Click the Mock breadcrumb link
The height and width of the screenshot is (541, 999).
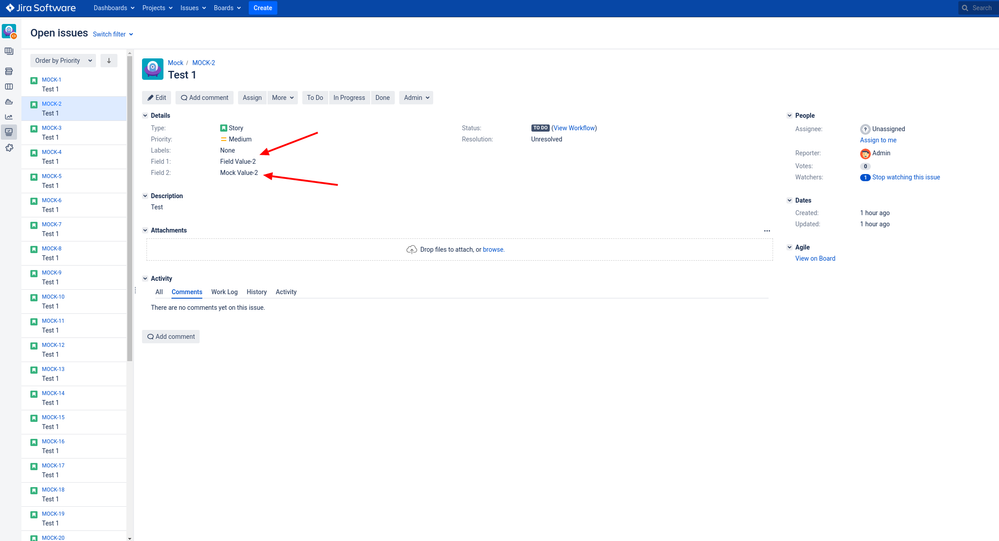pos(175,63)
